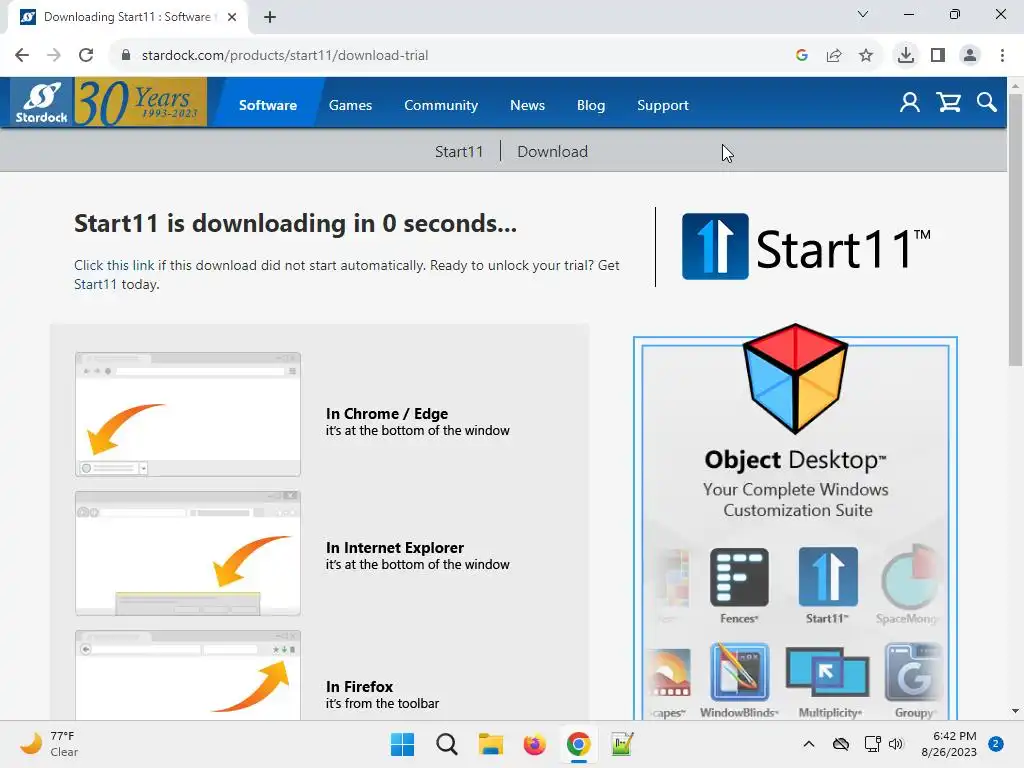Go back with the browser back arrow
This screenshot has width=1024, height=768.
(22, 56)
